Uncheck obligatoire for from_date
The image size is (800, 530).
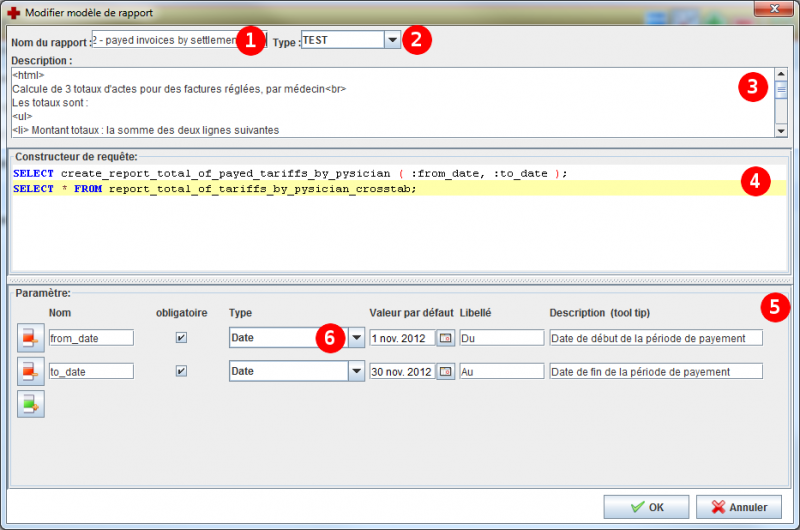(x=181, y=338)
